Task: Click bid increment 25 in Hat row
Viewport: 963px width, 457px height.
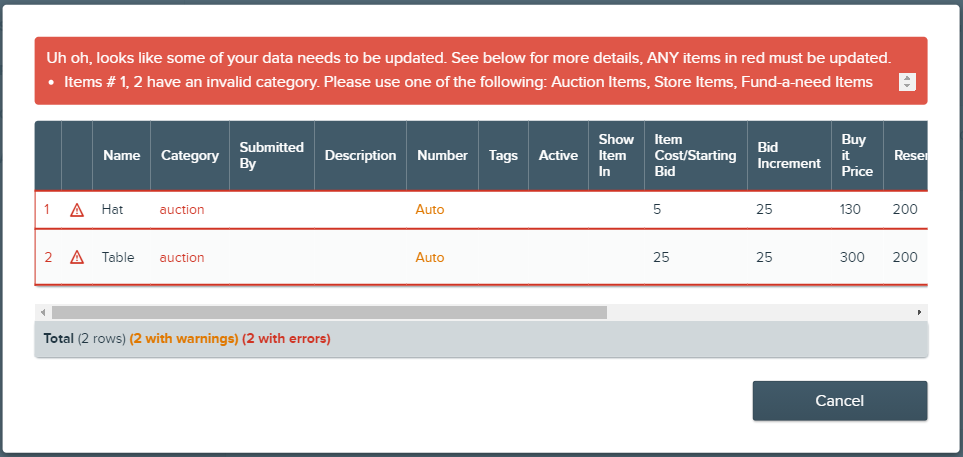Action: [x=765, y=209]
